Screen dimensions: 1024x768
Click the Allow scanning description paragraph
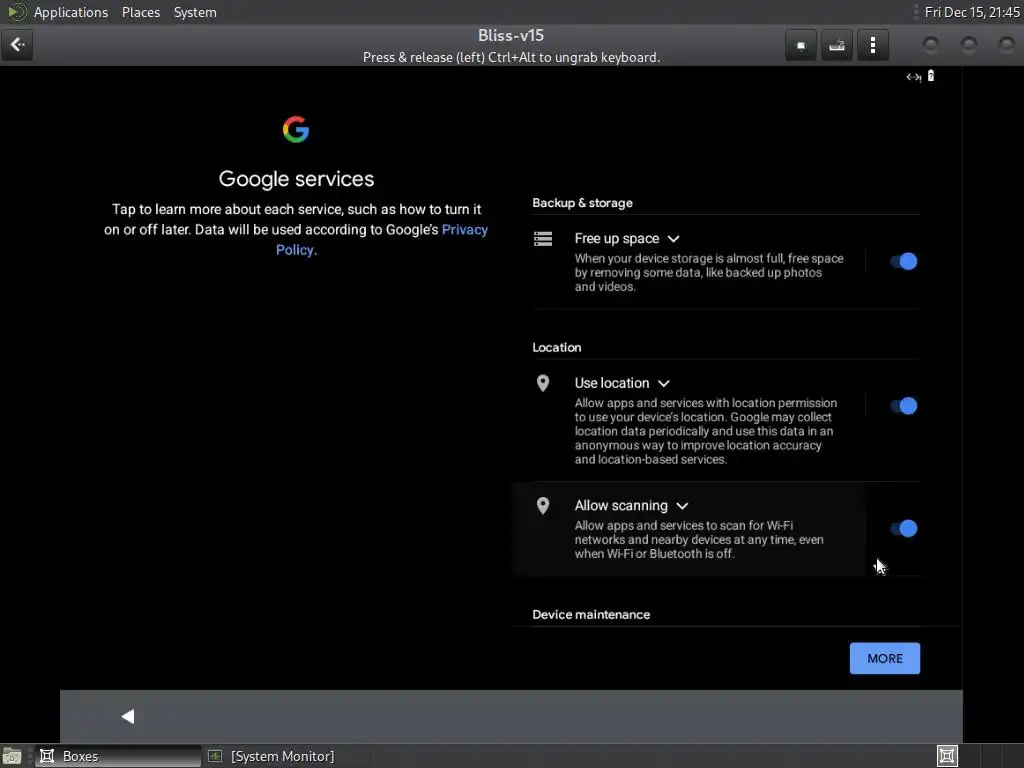click(x=699, y=539)
